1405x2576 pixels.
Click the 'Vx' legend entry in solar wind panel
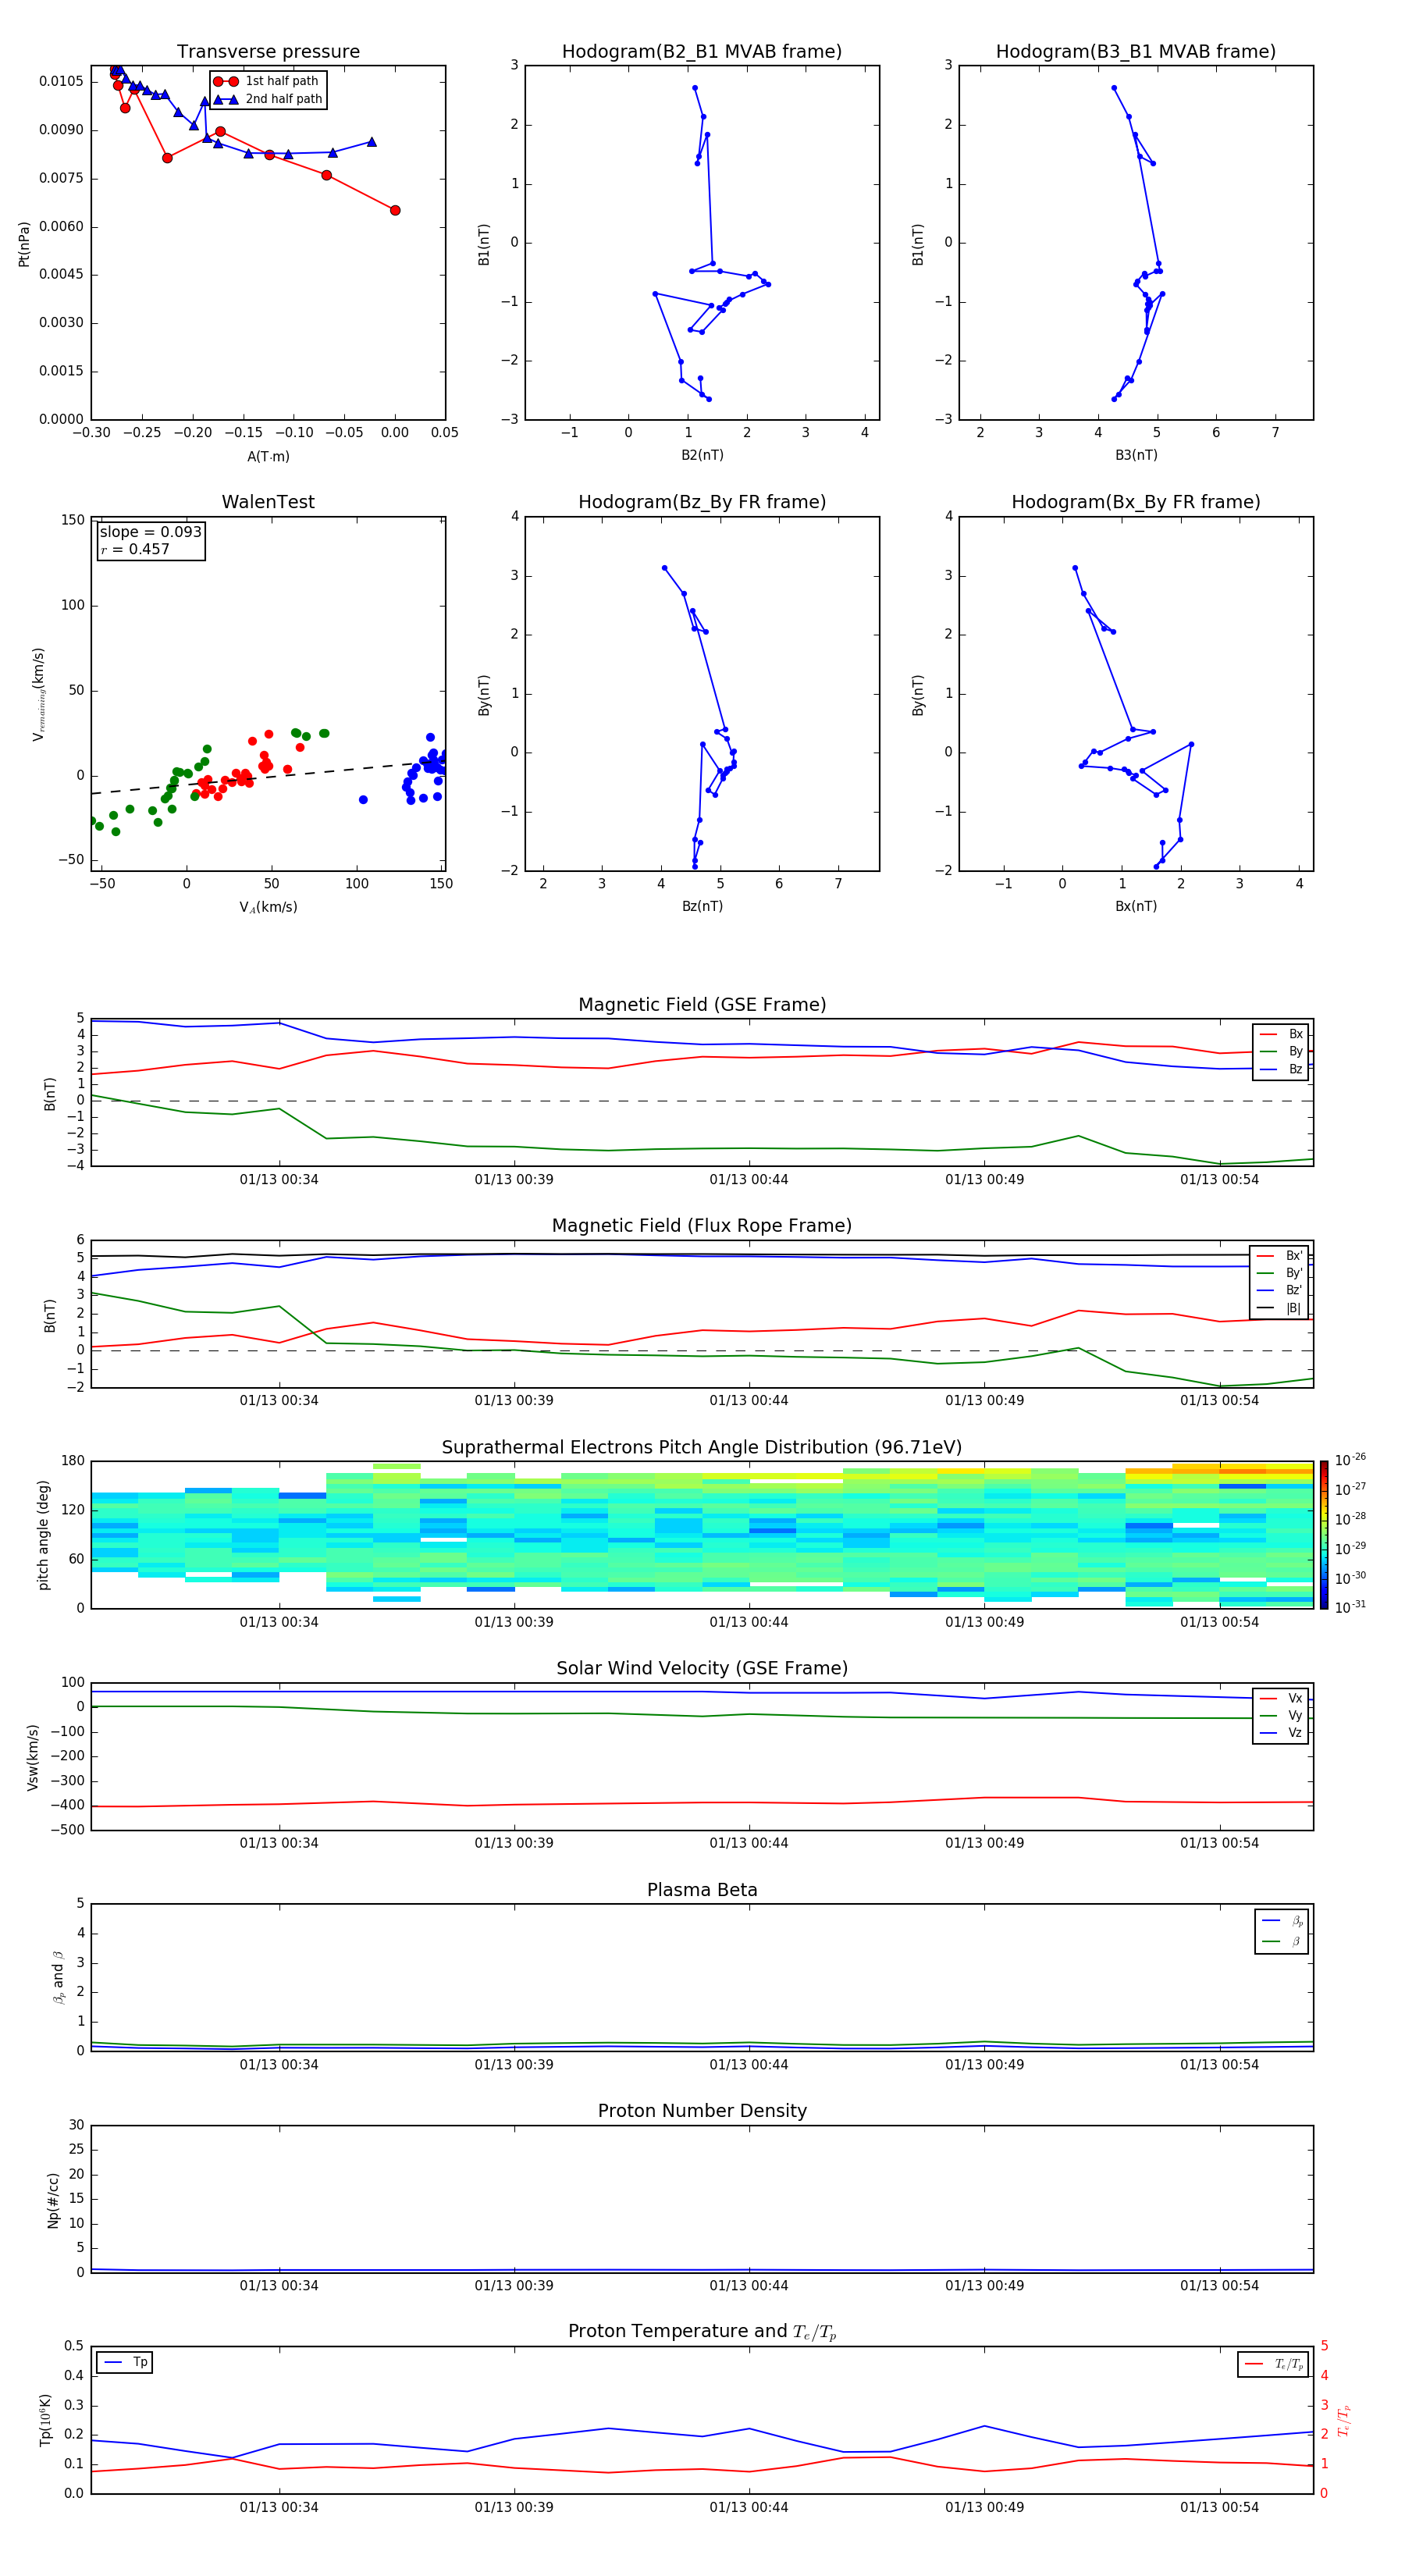(1281, 1698)
